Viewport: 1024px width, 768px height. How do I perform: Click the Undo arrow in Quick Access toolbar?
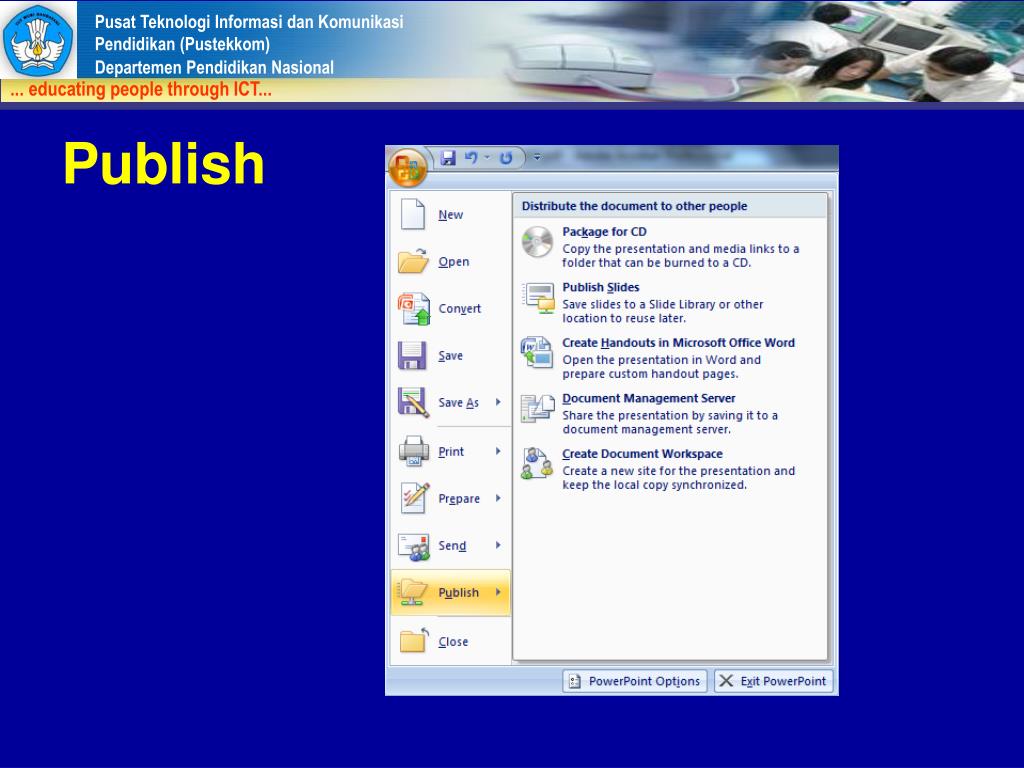[471, 158]
